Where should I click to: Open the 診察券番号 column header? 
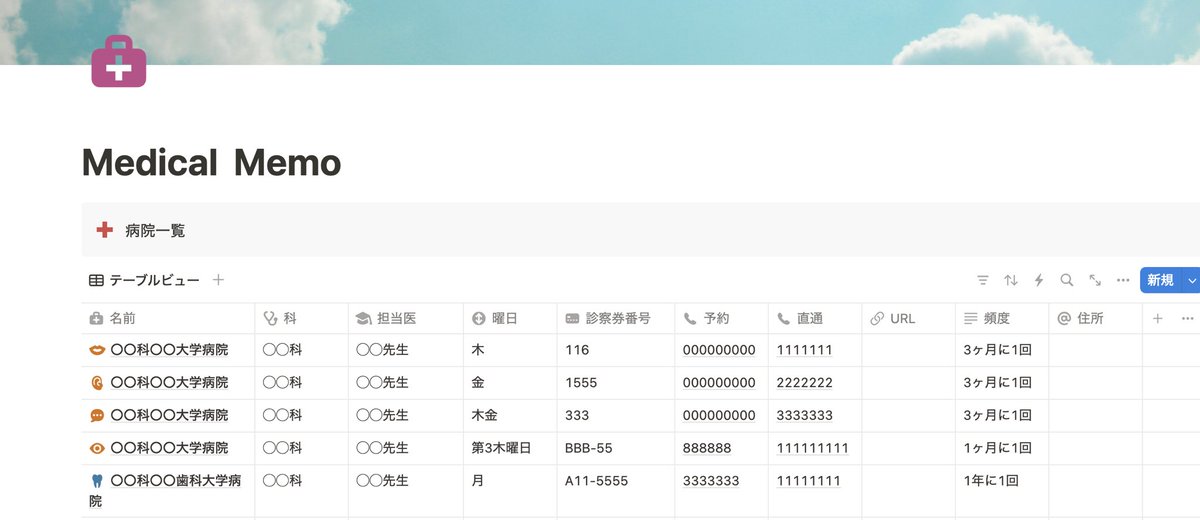[616, 319]
